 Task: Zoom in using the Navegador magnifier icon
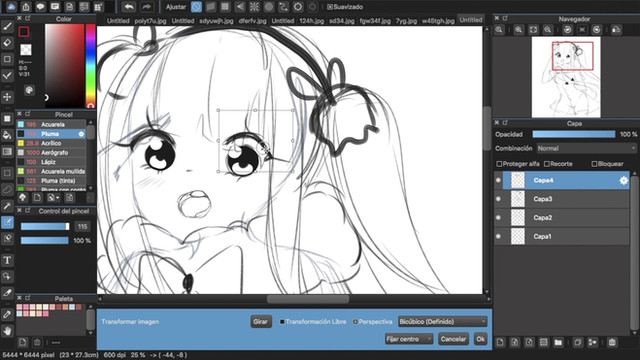[x=518, y=30]
